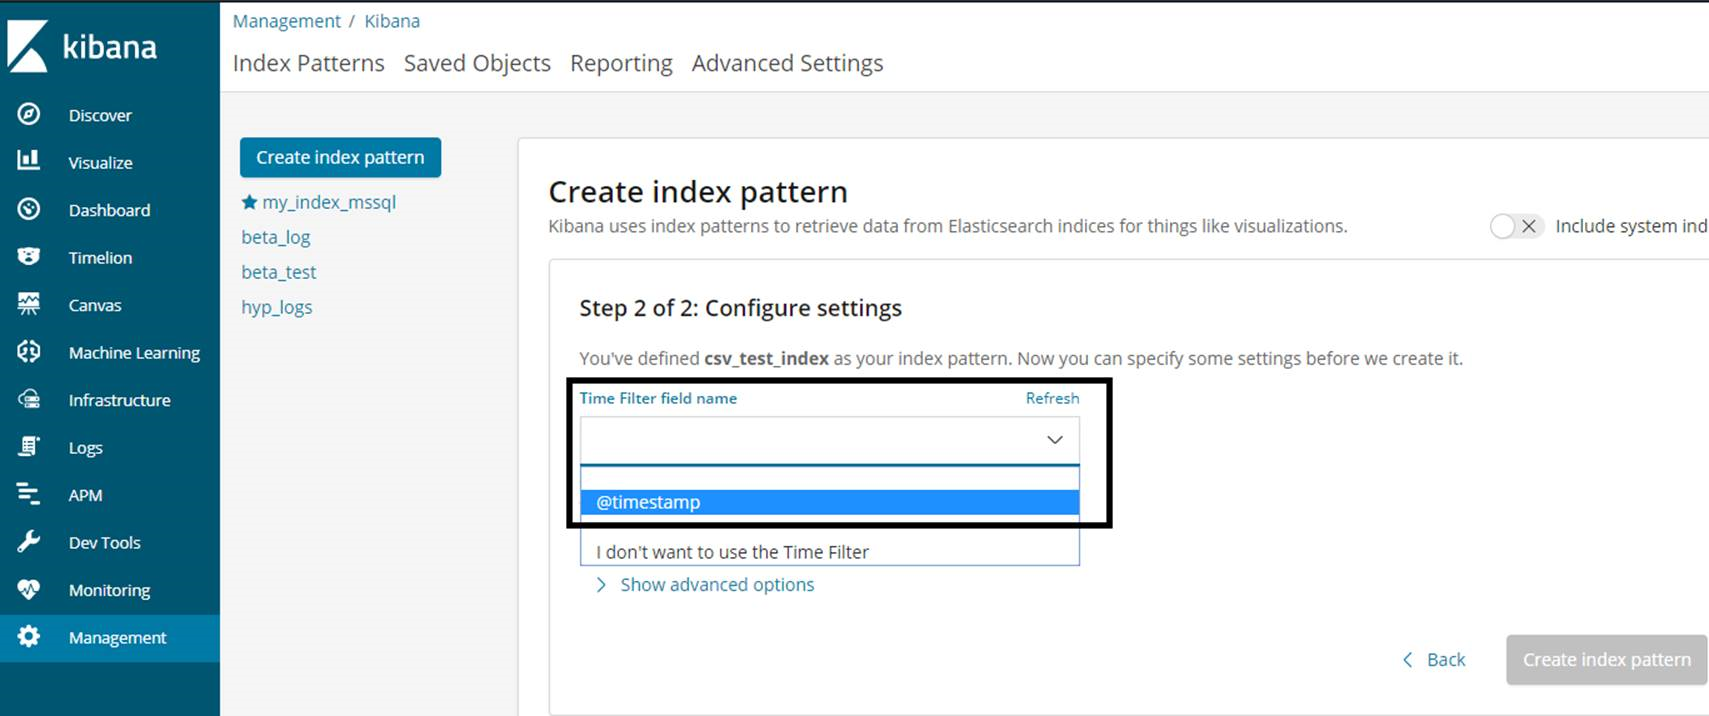Screen dimensions: 1709x716
Task: Open the hyp_logs index pattern
Action: pyautogui.click(x=277, y=307)
